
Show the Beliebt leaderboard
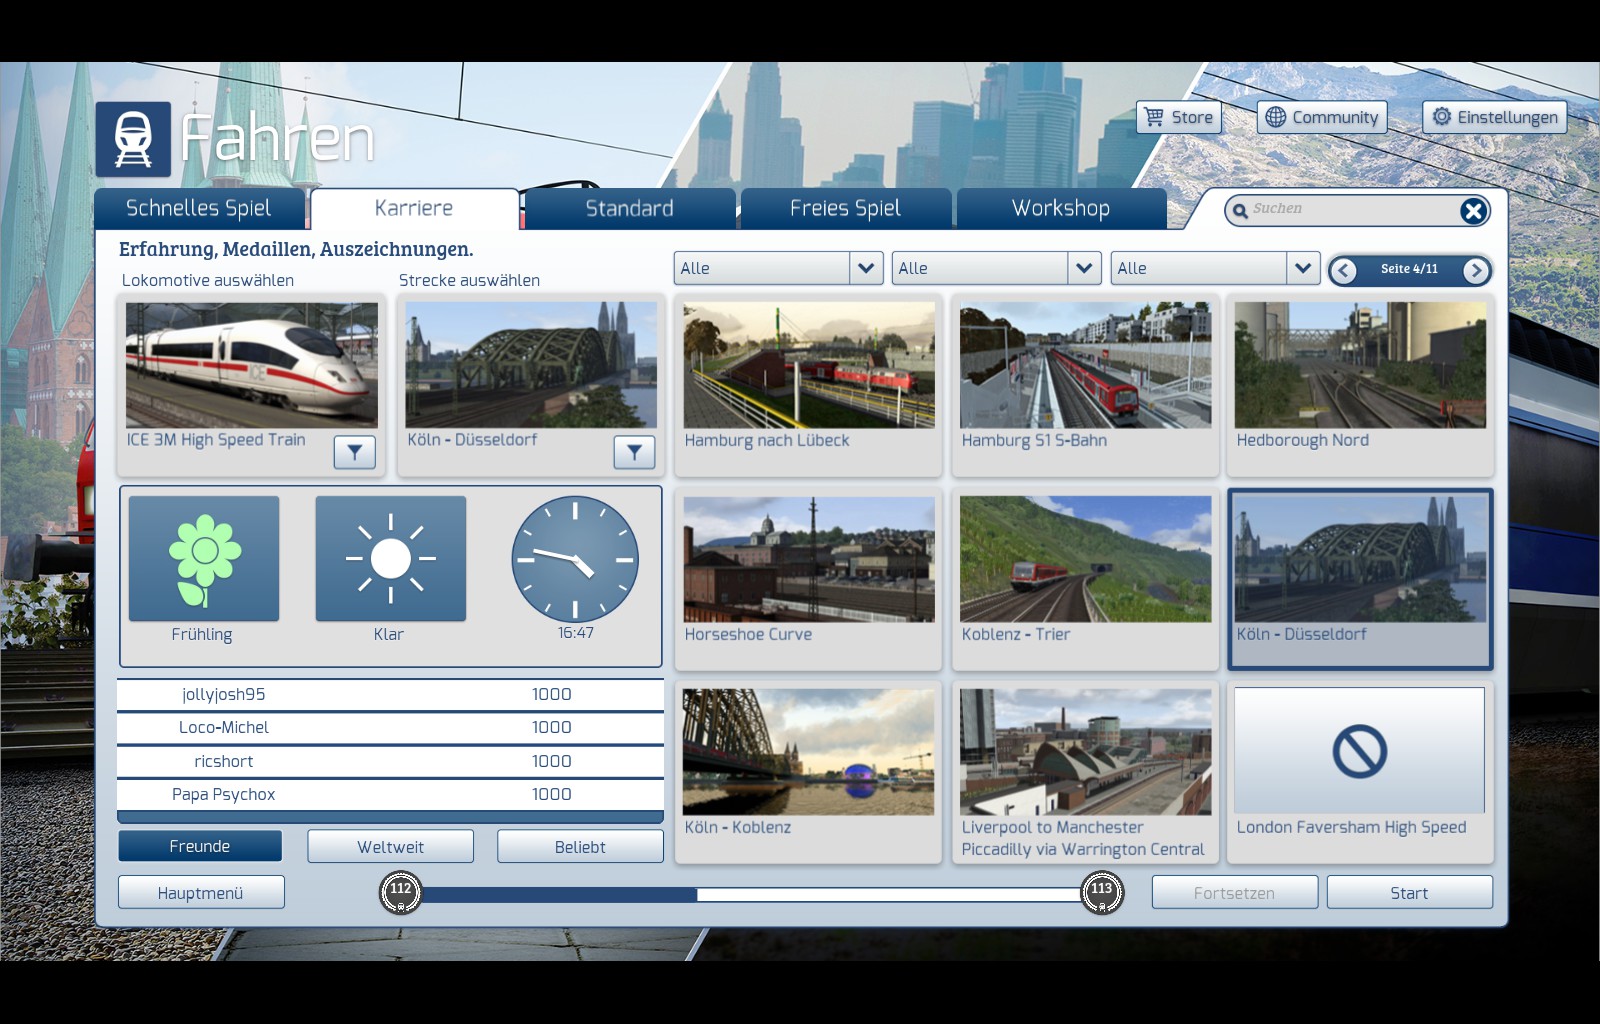point(580,846)
